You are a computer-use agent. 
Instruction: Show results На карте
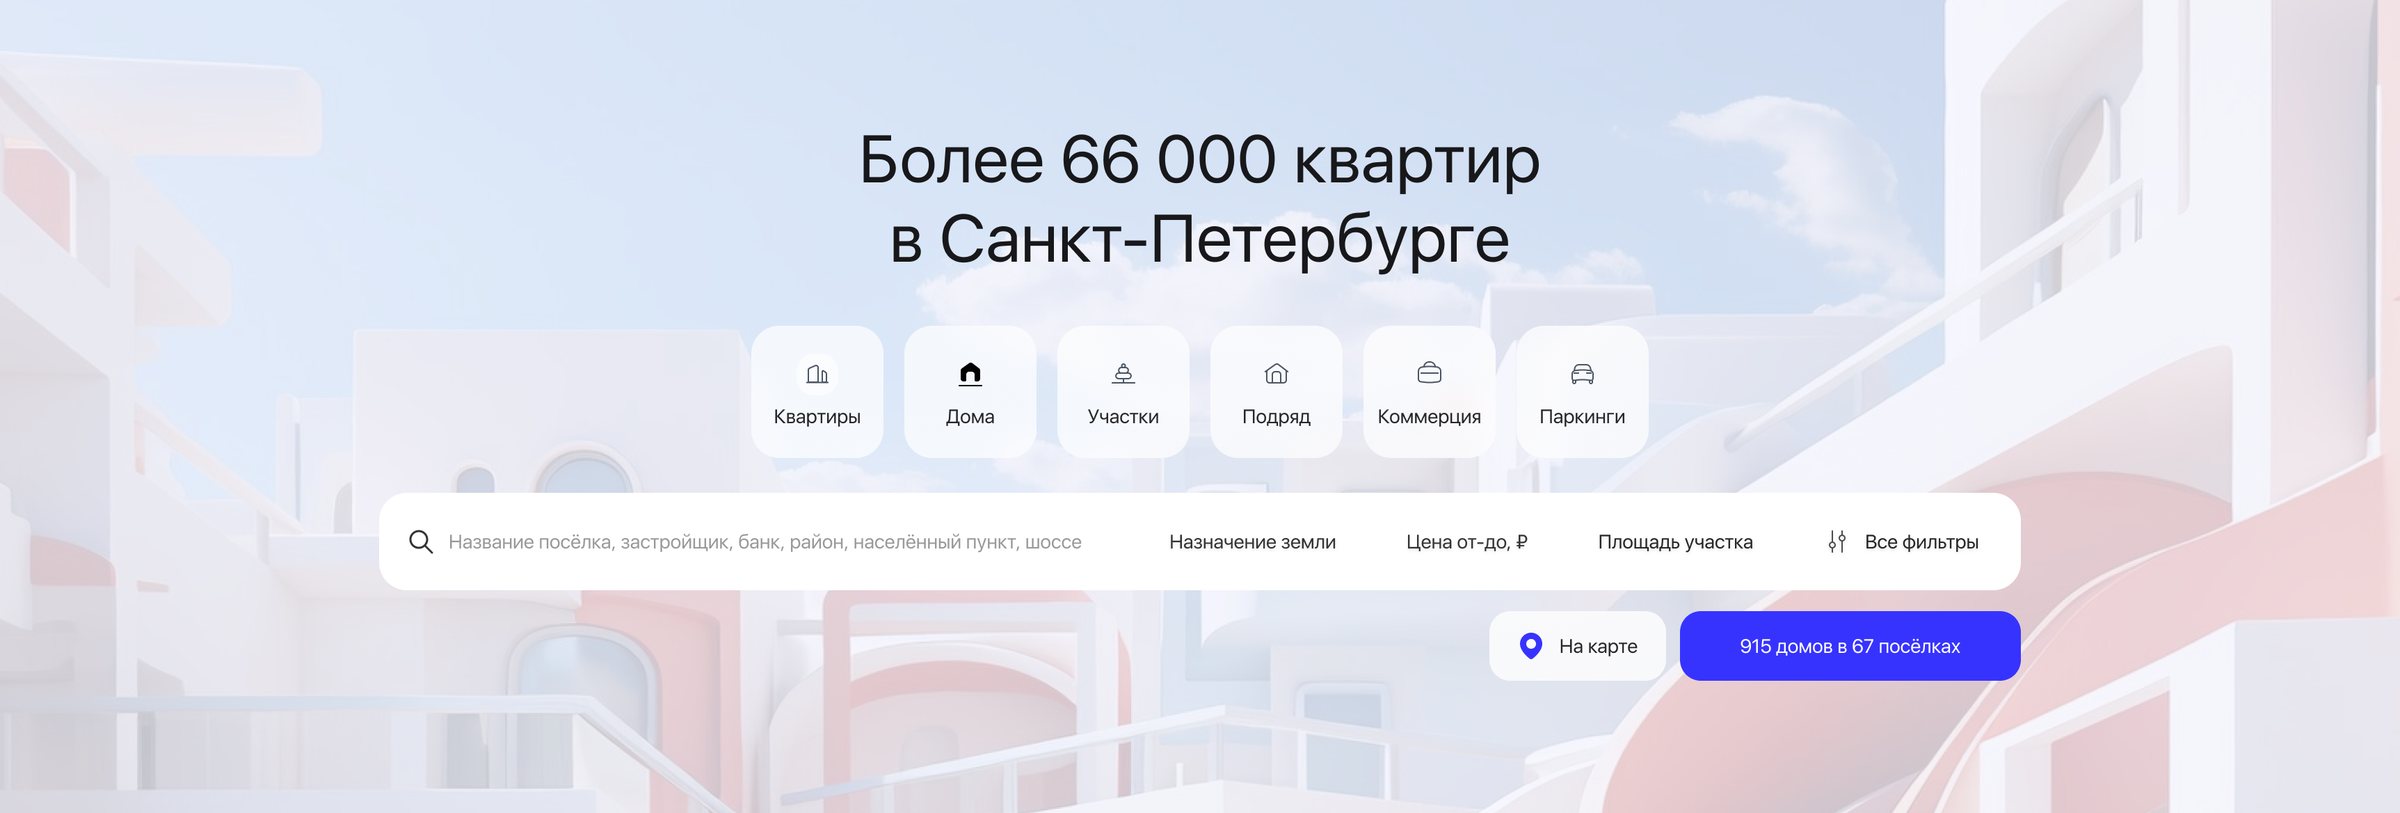click(1577, 646)
